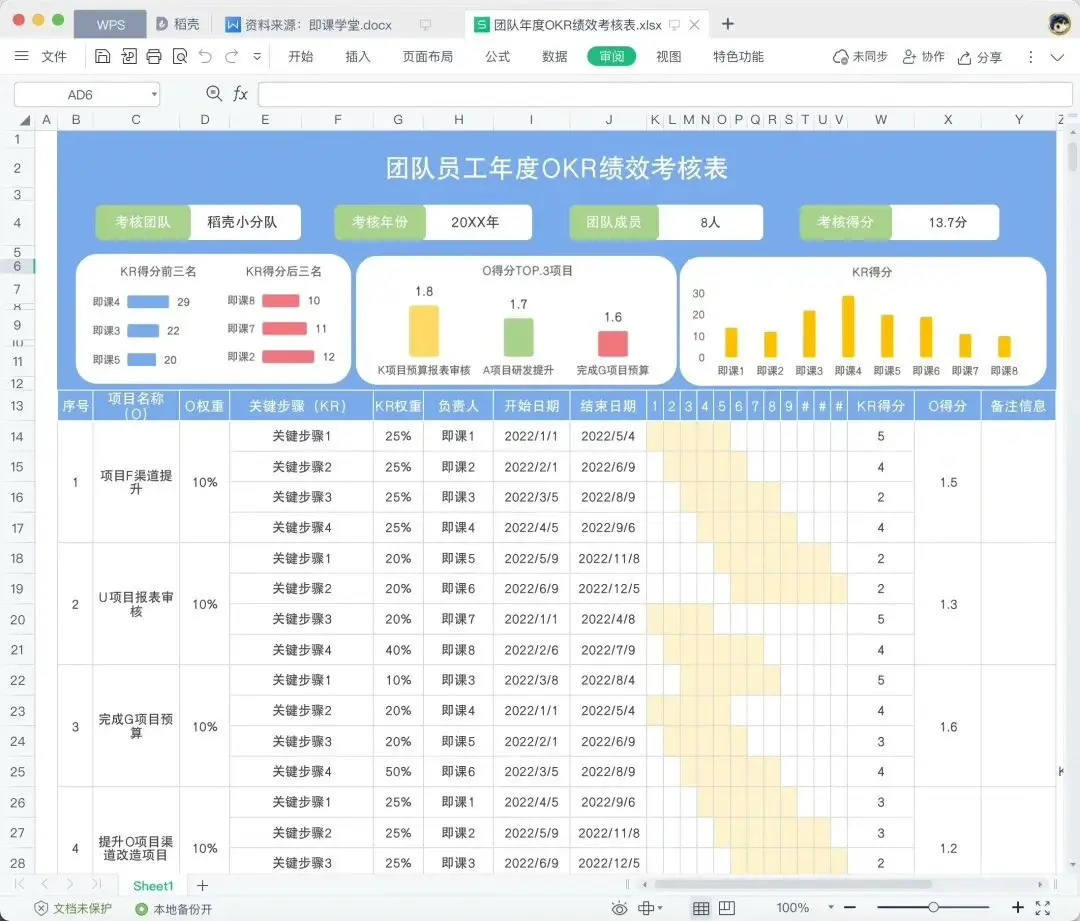This screenshot has height=921, width=1080.
Task: Open the name box dropdown arrow
Action: (x=154, y=94)
